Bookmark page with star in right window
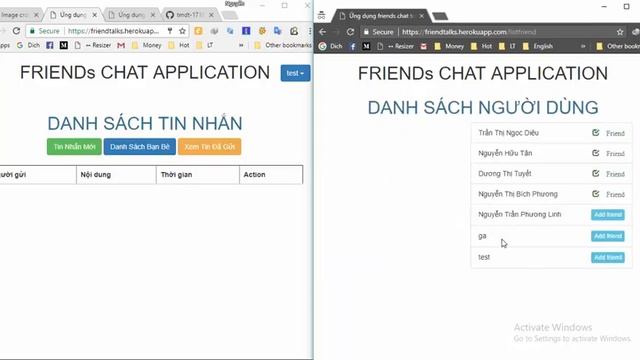Viewport: 640px width, 360px height. point(620,32)
